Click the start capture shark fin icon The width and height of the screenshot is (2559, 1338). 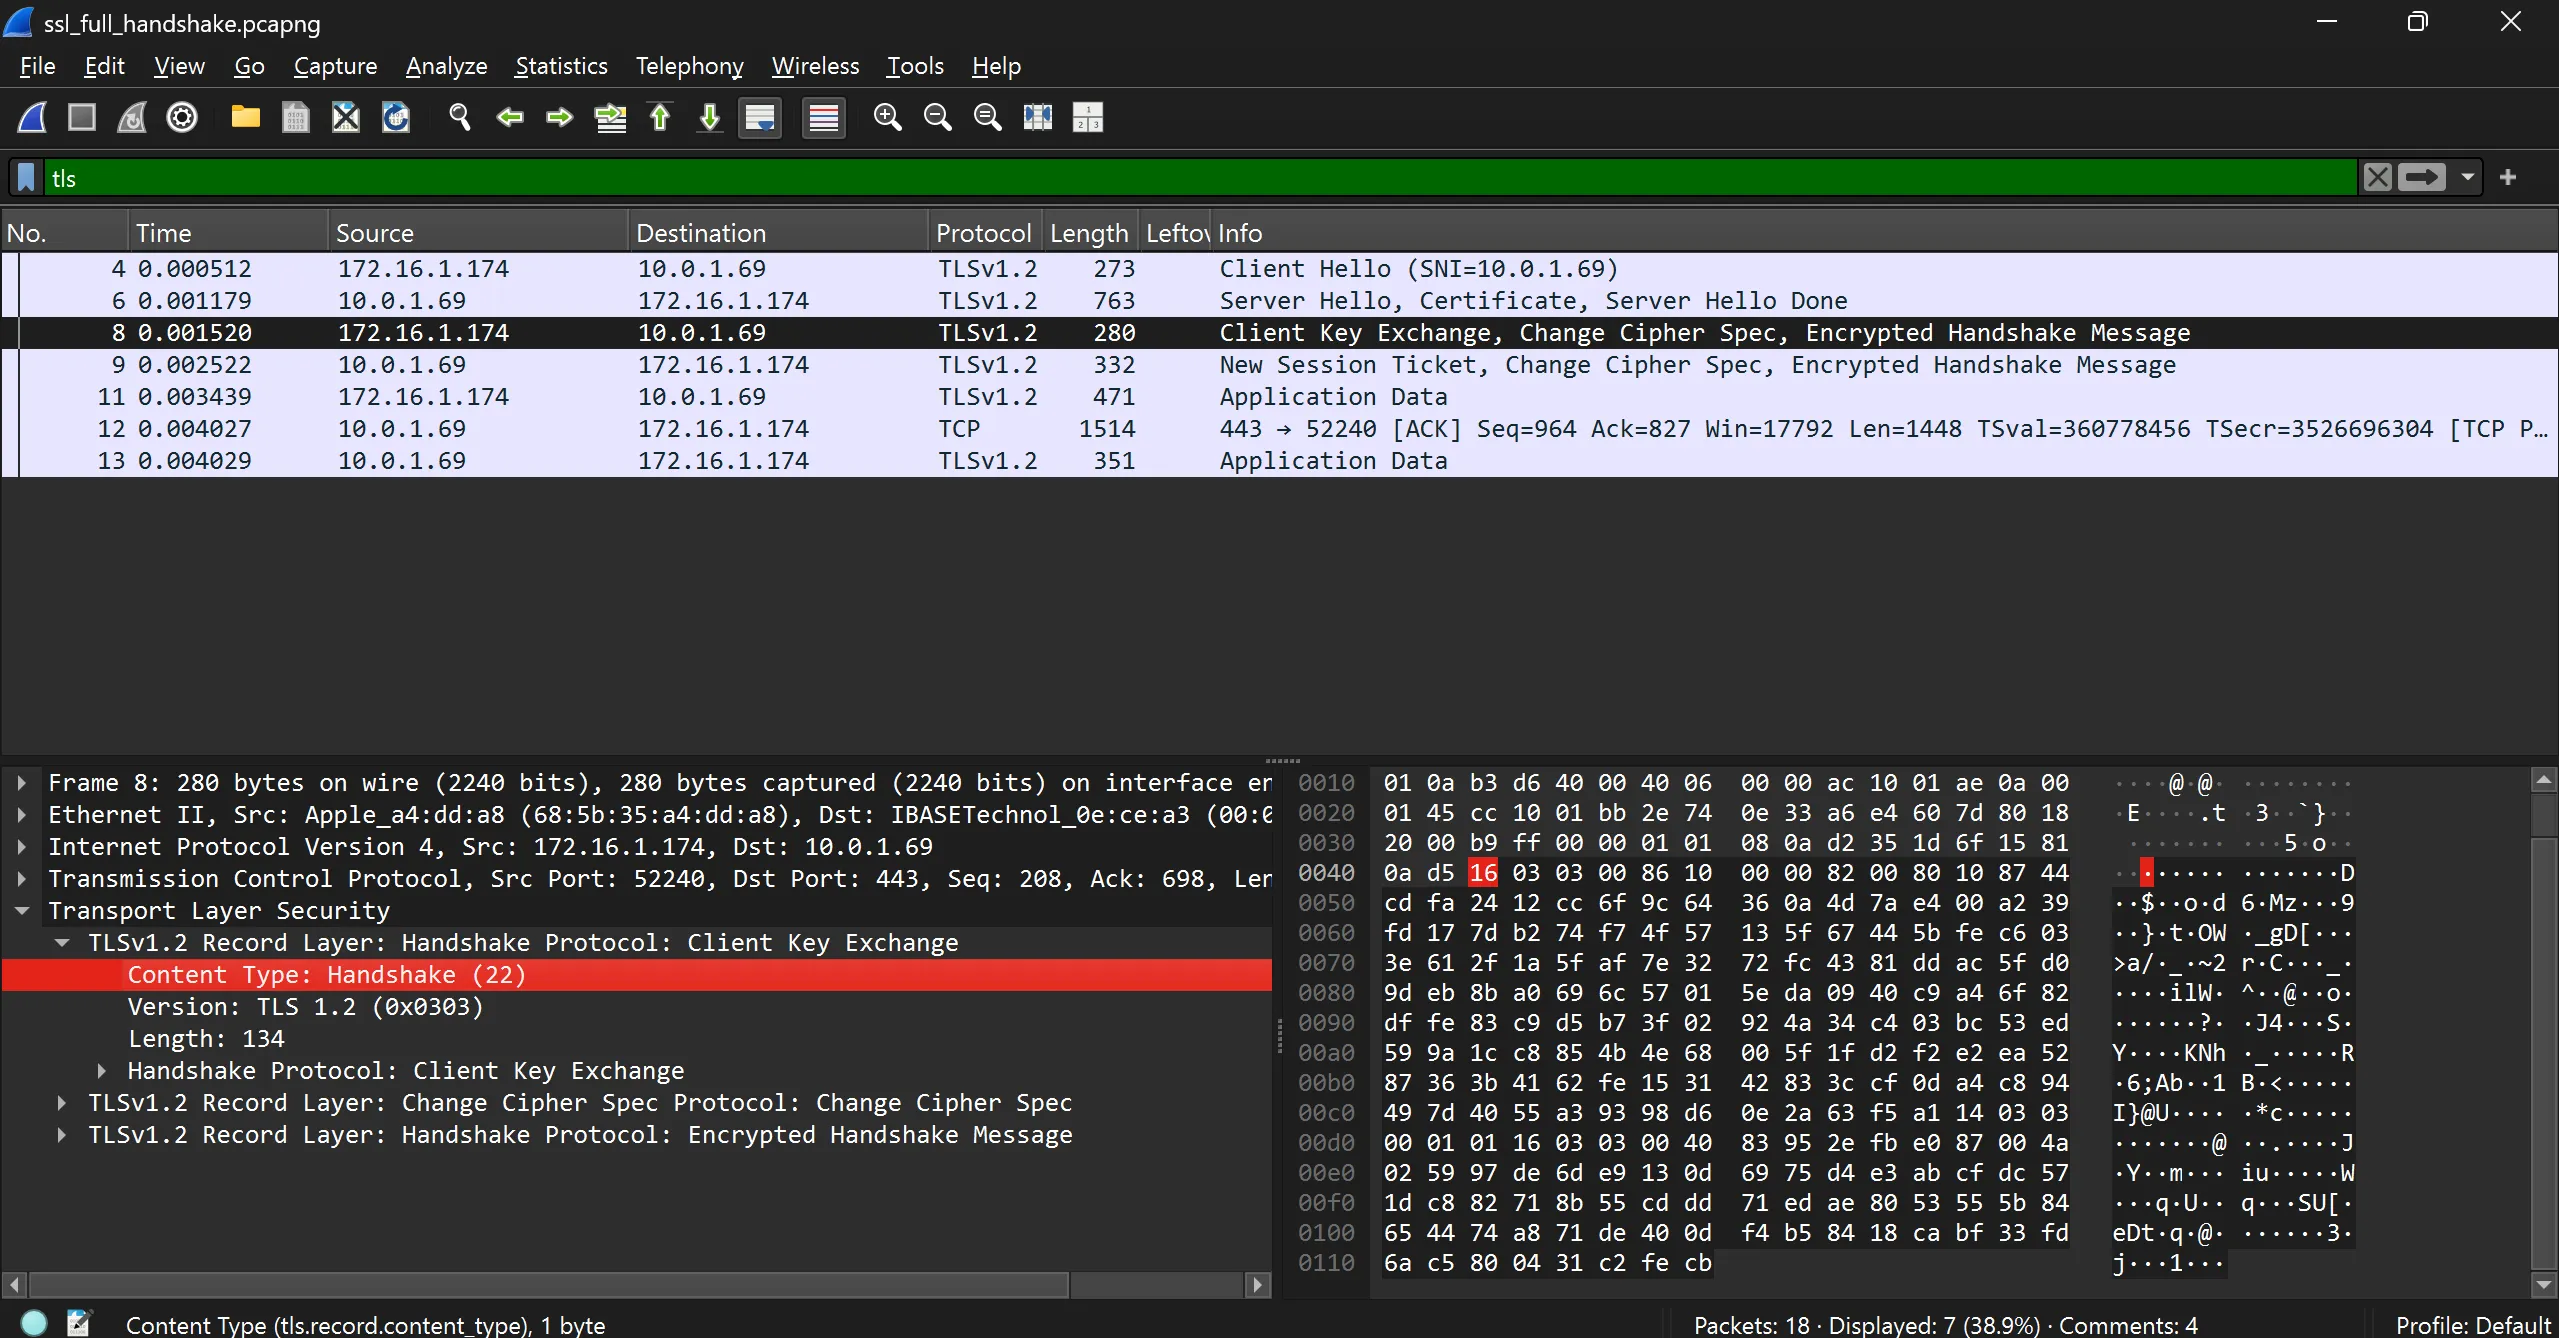(32, 118)
